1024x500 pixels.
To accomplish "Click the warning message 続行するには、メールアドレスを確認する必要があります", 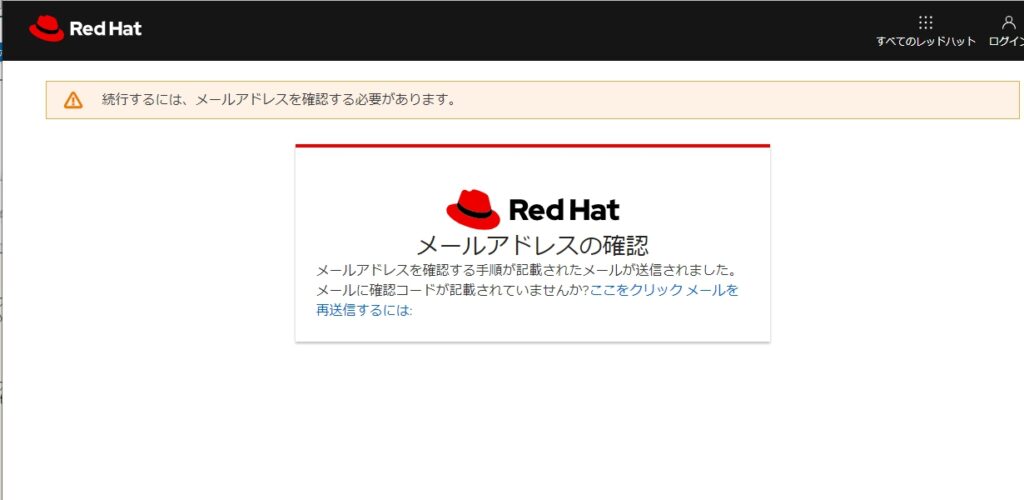I will point(279,100).
